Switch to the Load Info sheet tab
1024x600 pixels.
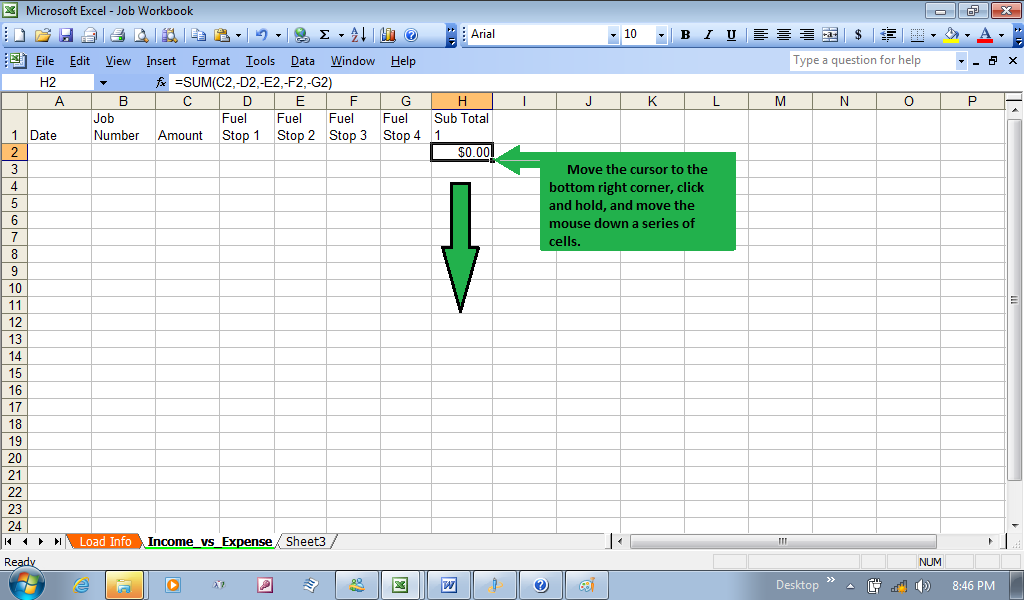(105, 541)
